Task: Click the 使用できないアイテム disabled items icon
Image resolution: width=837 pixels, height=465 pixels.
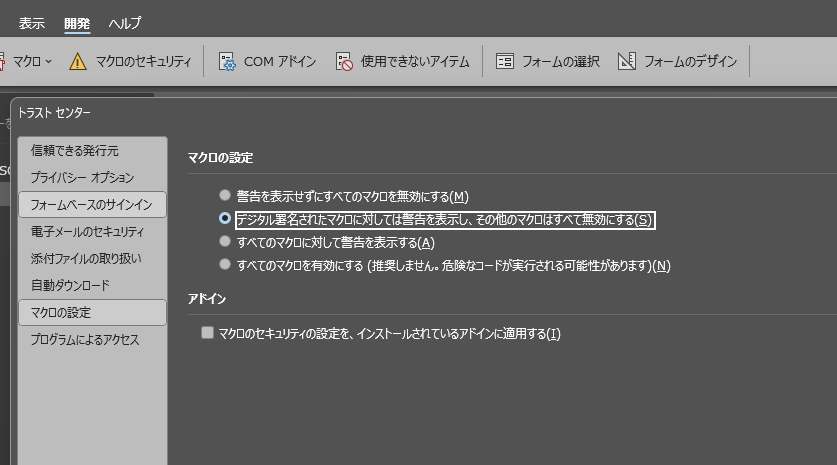Action: (345, 61)
